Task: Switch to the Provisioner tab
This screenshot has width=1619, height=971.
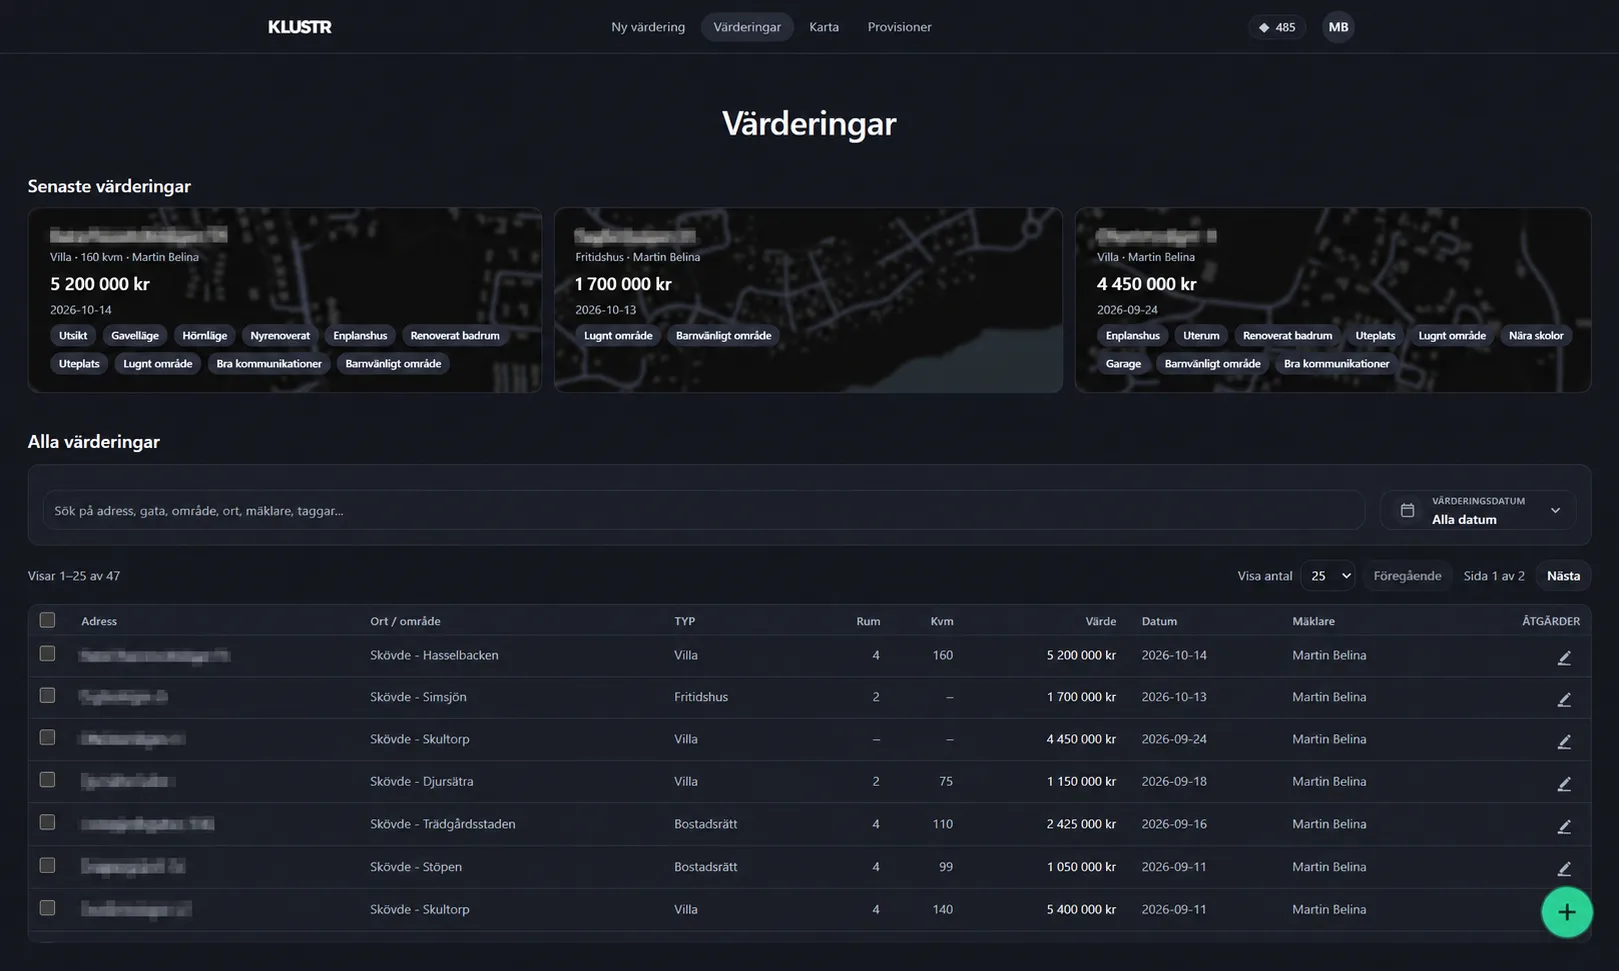Action: [899, 27]
